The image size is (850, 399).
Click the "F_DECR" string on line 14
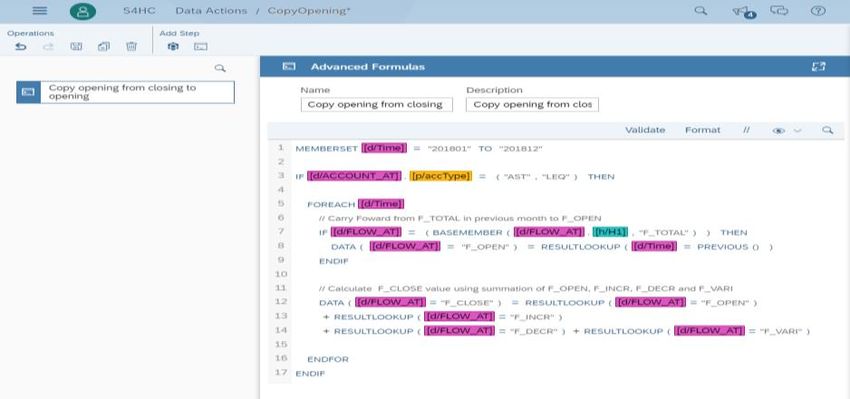click(x=532, y=331)
